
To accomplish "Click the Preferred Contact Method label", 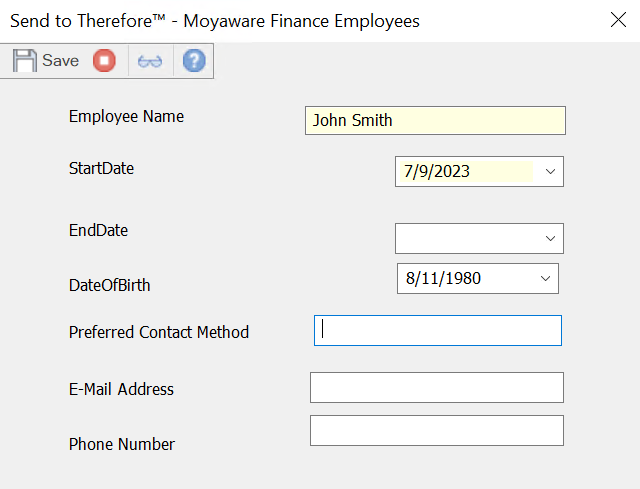I will point(158,332).
